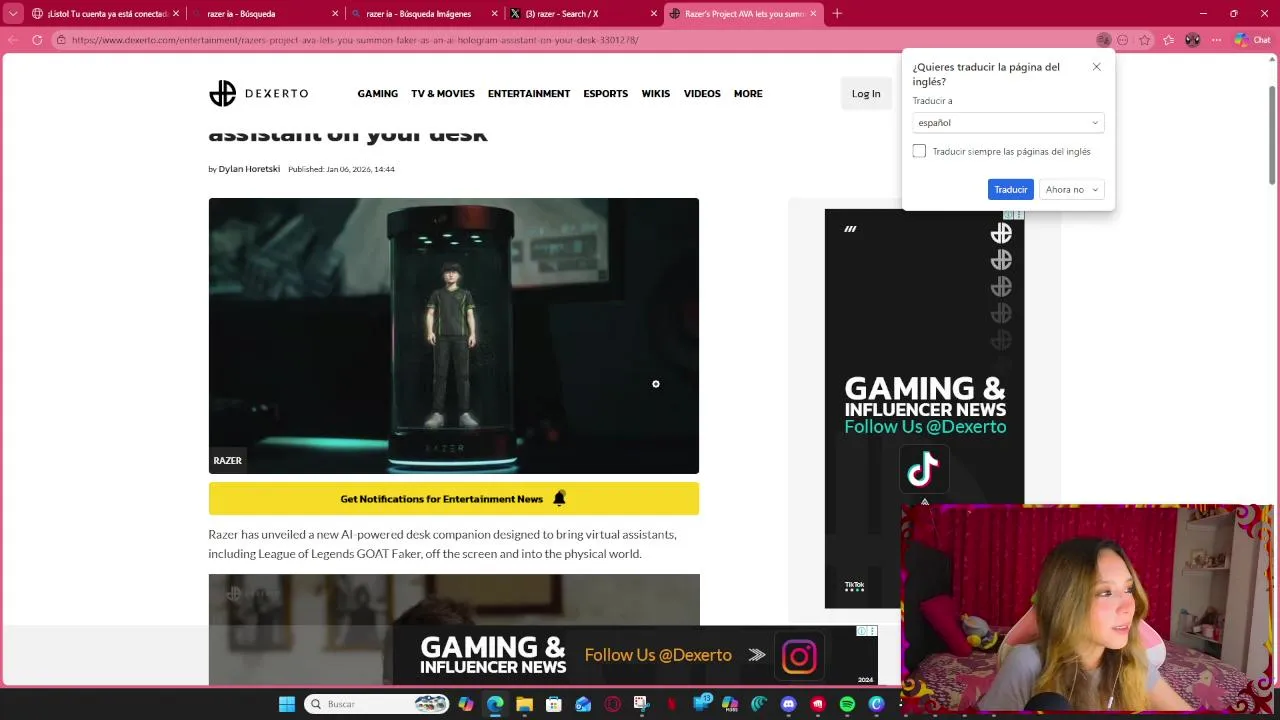Close the Razer's Project AVA tab
1280x720 pixels.
click(813, 14)
